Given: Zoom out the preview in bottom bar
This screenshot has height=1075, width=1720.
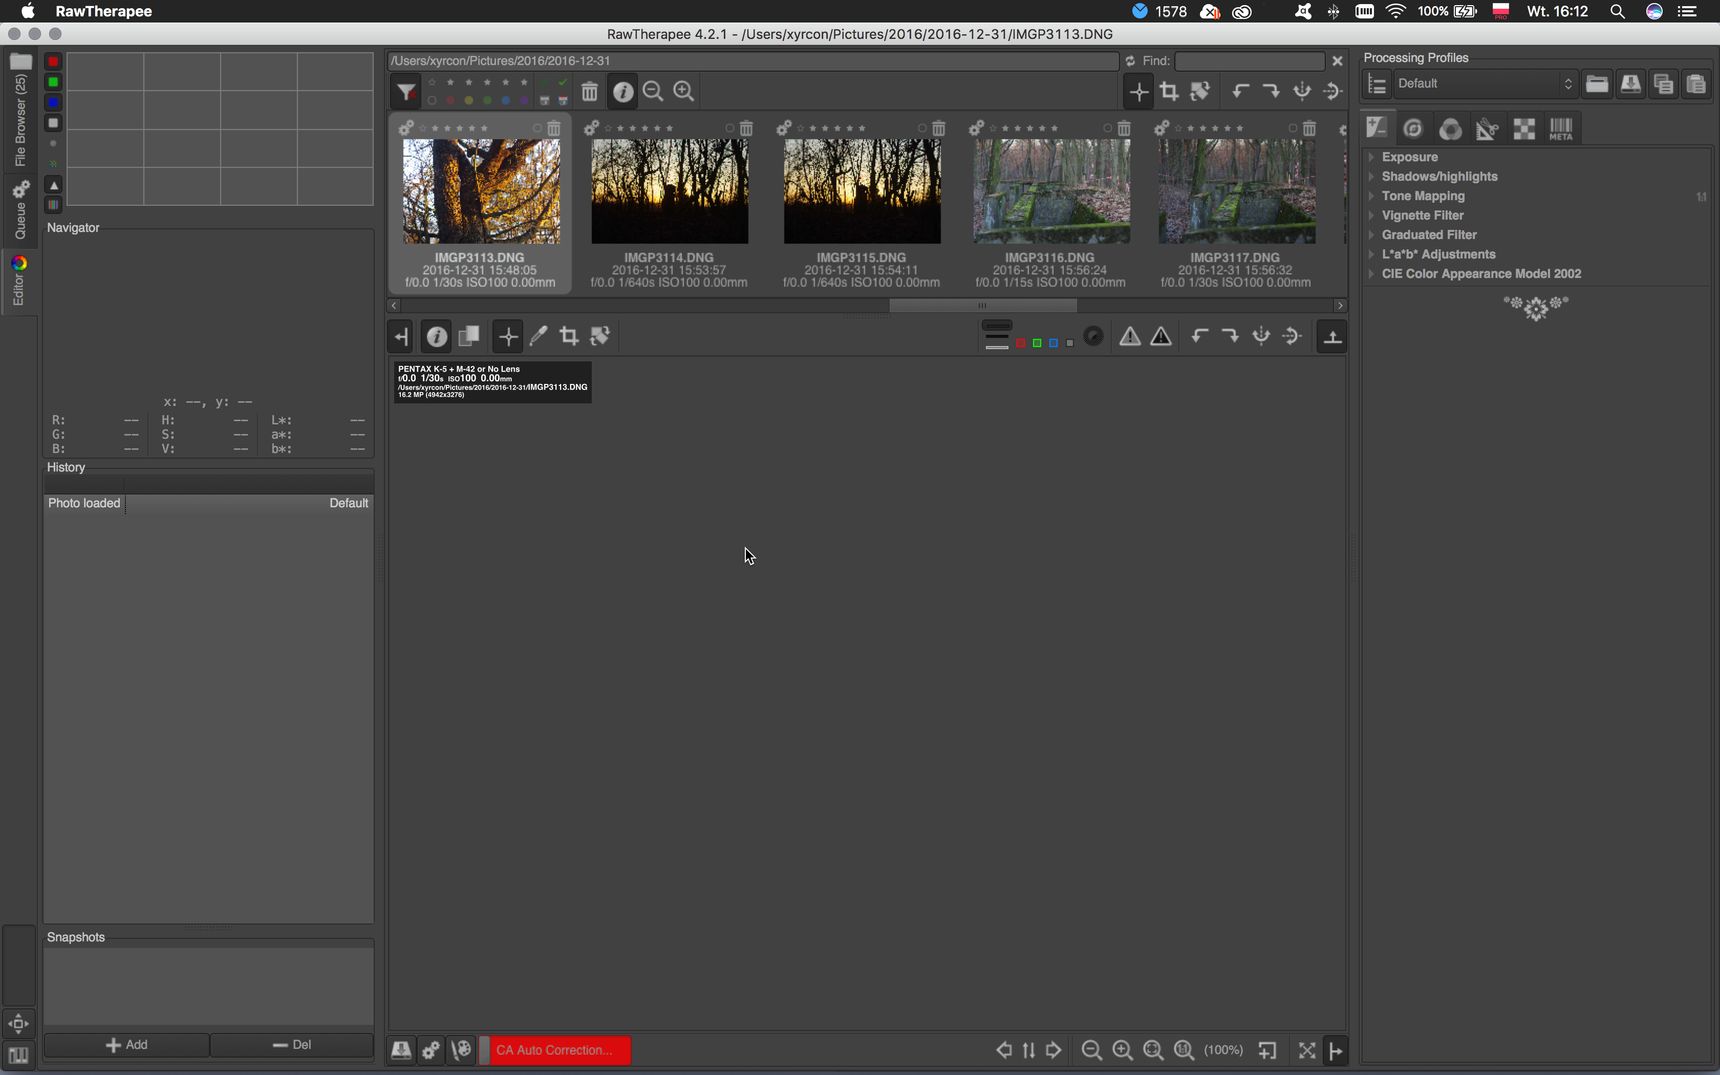Looking at the screenshot, I should pos(1092,1050).
